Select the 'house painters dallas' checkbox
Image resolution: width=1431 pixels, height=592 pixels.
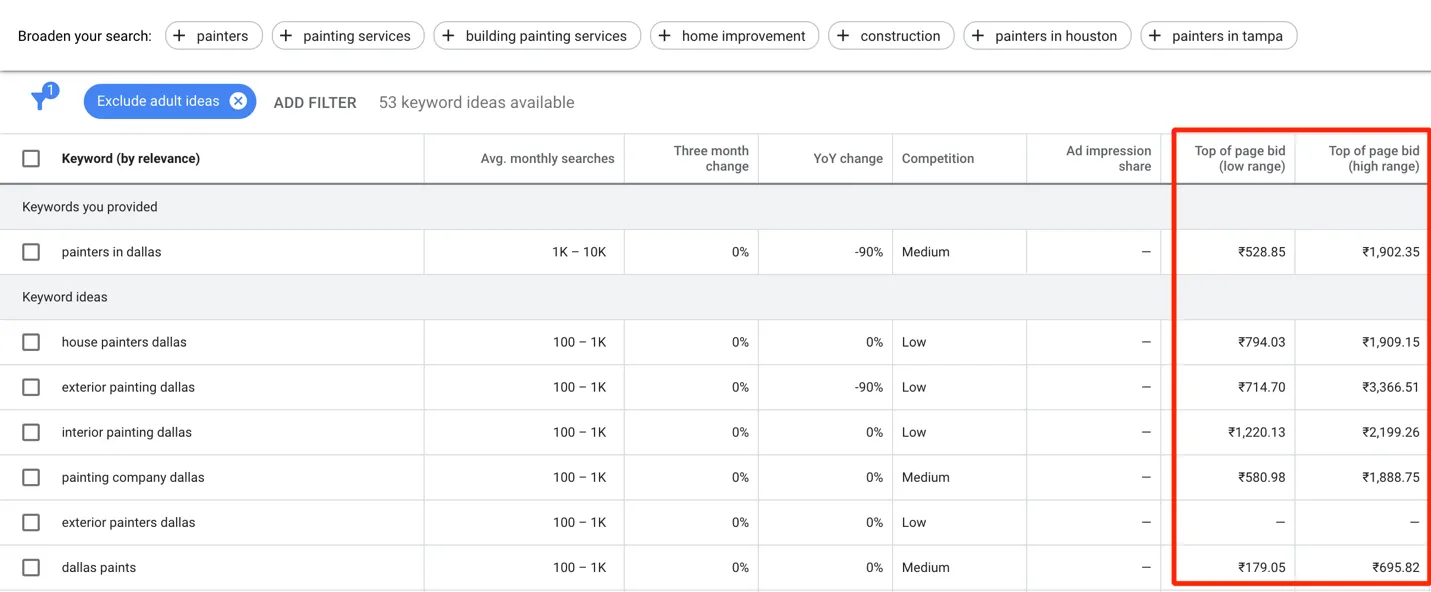(x=31, y=342)
